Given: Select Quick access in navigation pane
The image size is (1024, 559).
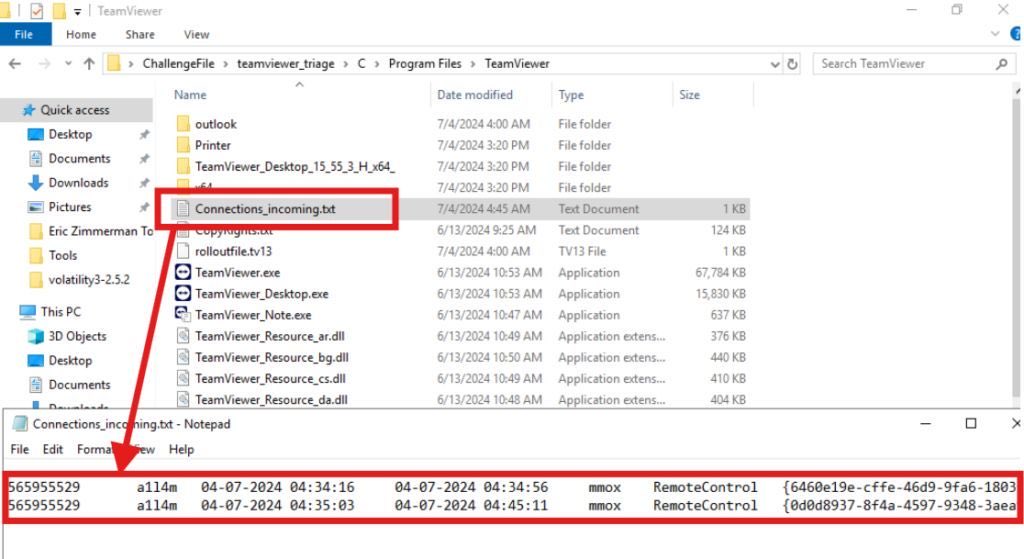Looking at the screenshot, I should 75,110.
